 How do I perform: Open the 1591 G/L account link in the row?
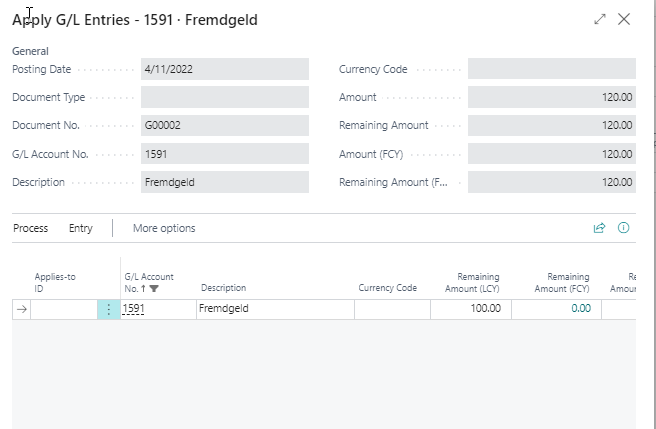coord(133,309)
